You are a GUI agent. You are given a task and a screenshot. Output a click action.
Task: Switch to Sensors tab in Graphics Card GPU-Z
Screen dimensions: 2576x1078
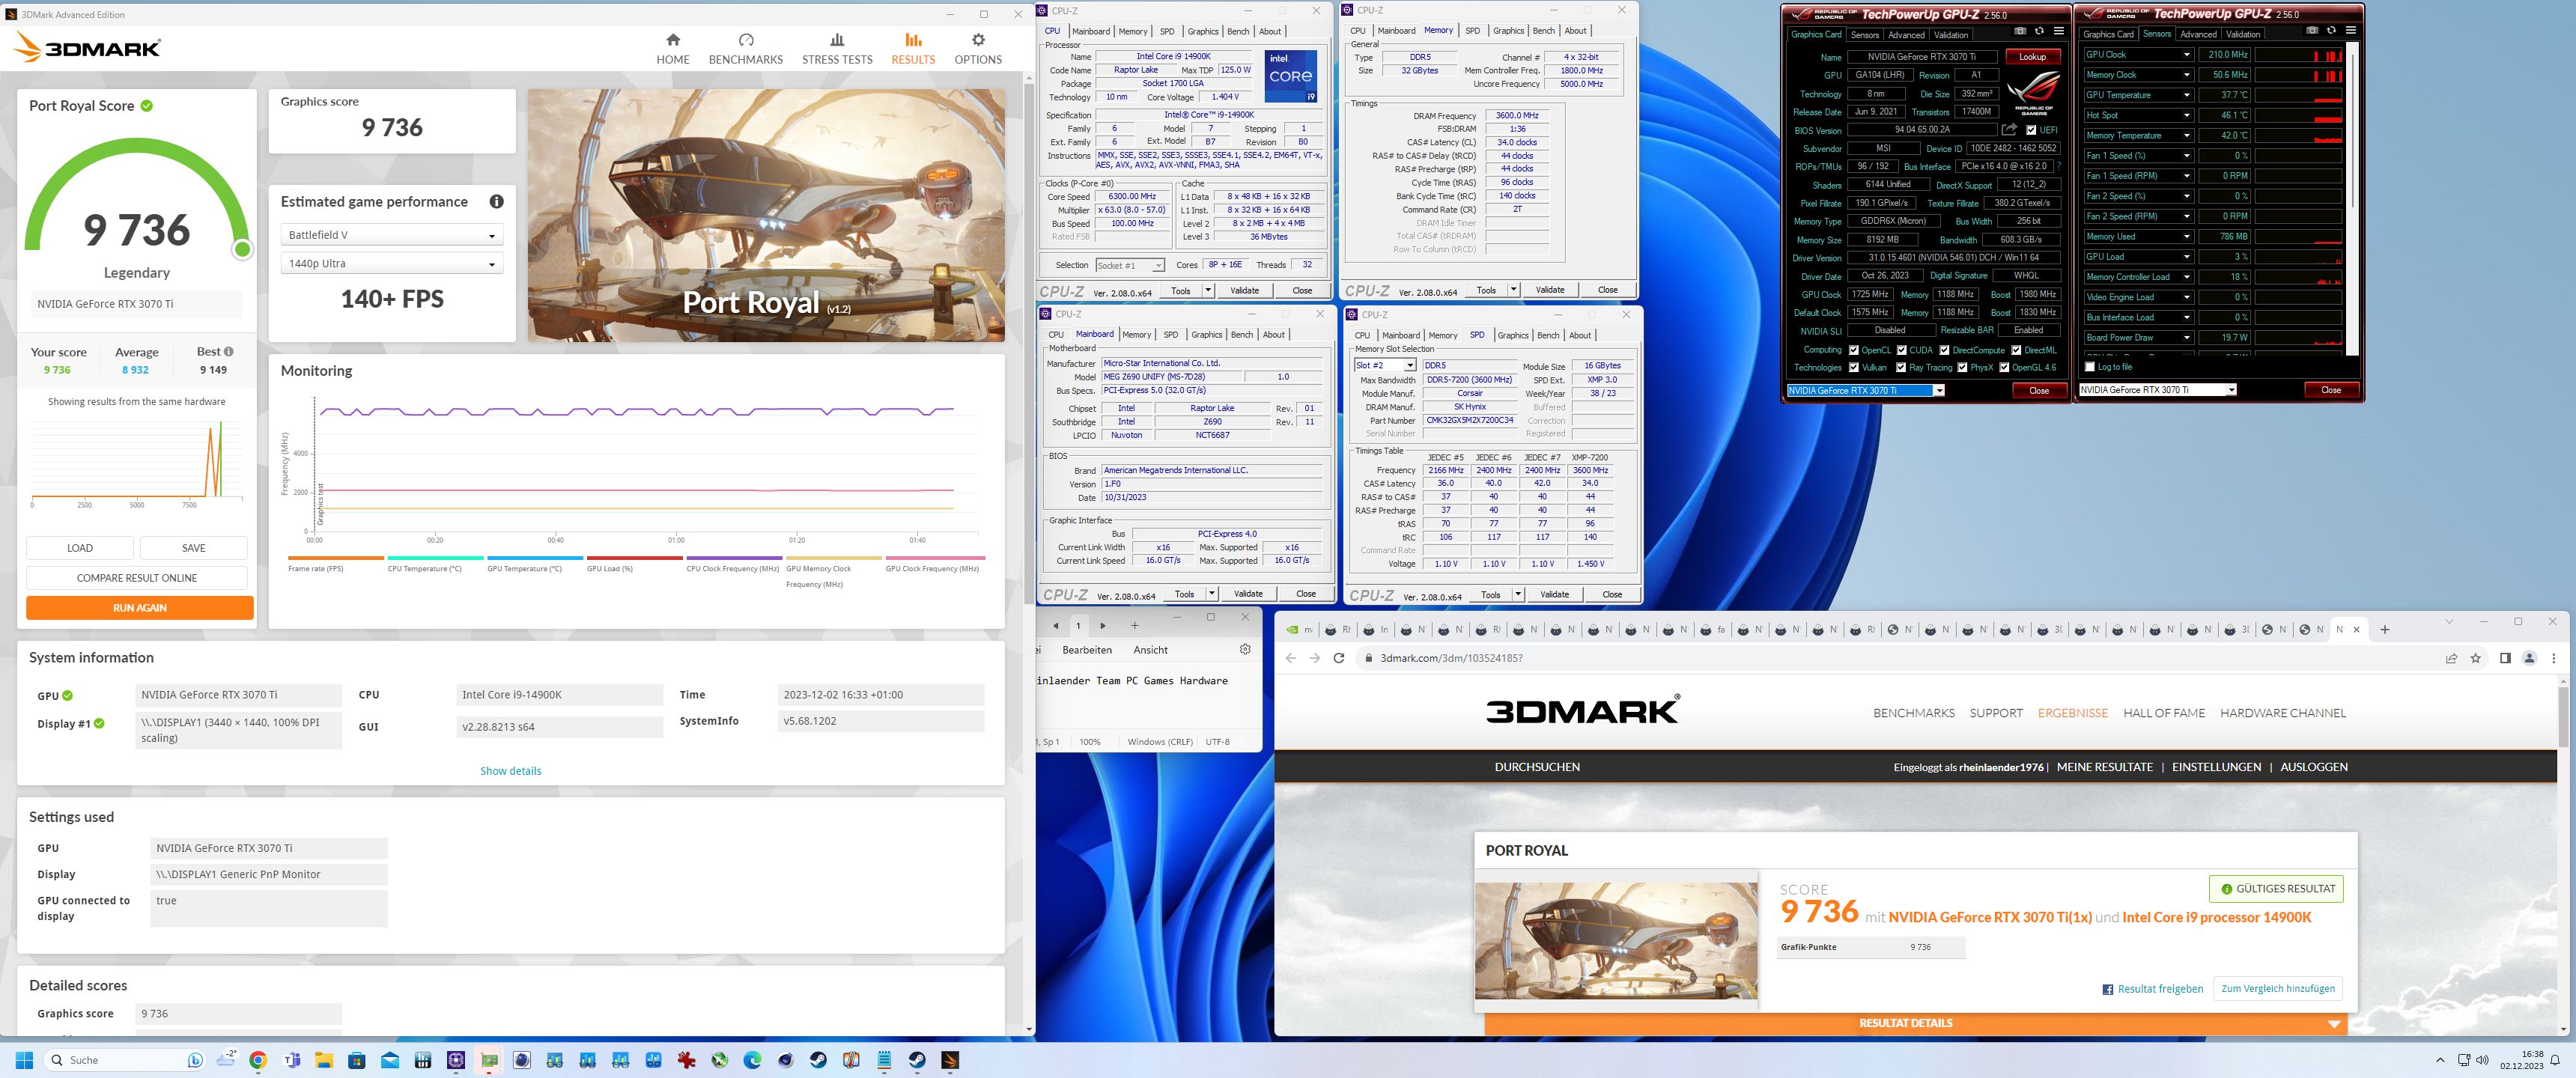pos(1864,35)
